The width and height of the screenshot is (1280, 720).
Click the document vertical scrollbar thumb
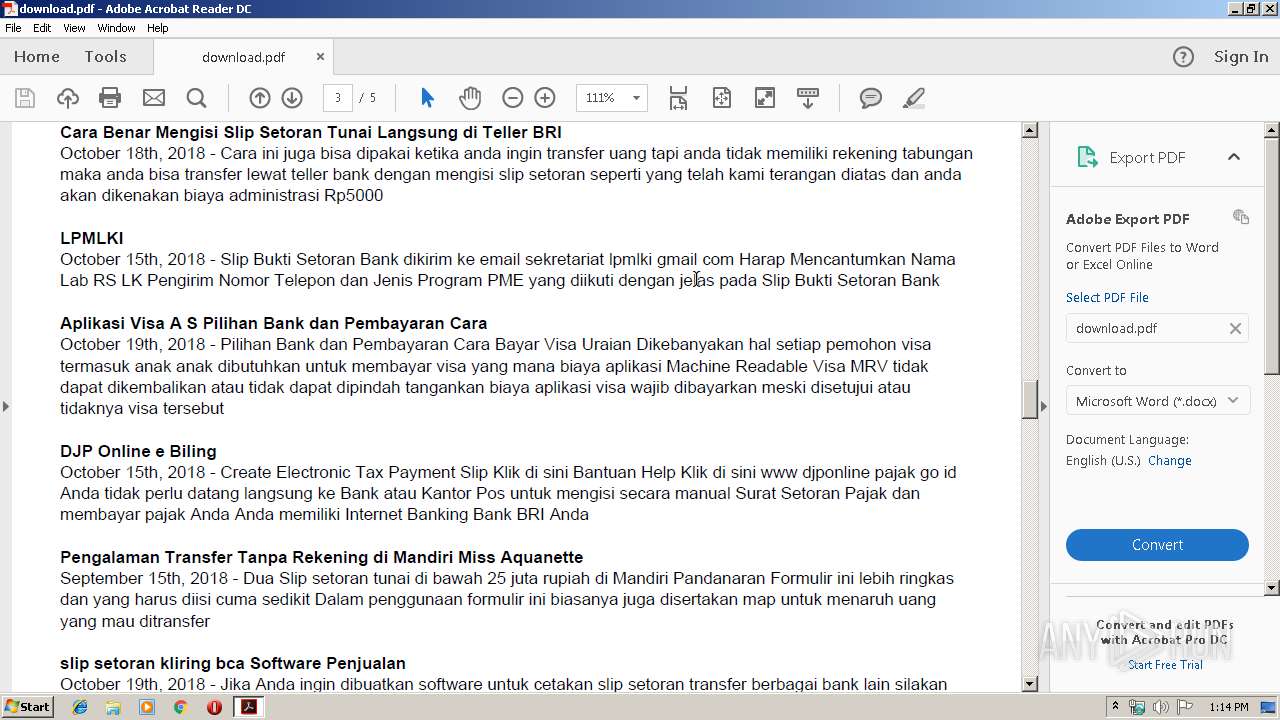click(x=1030, y=400)
